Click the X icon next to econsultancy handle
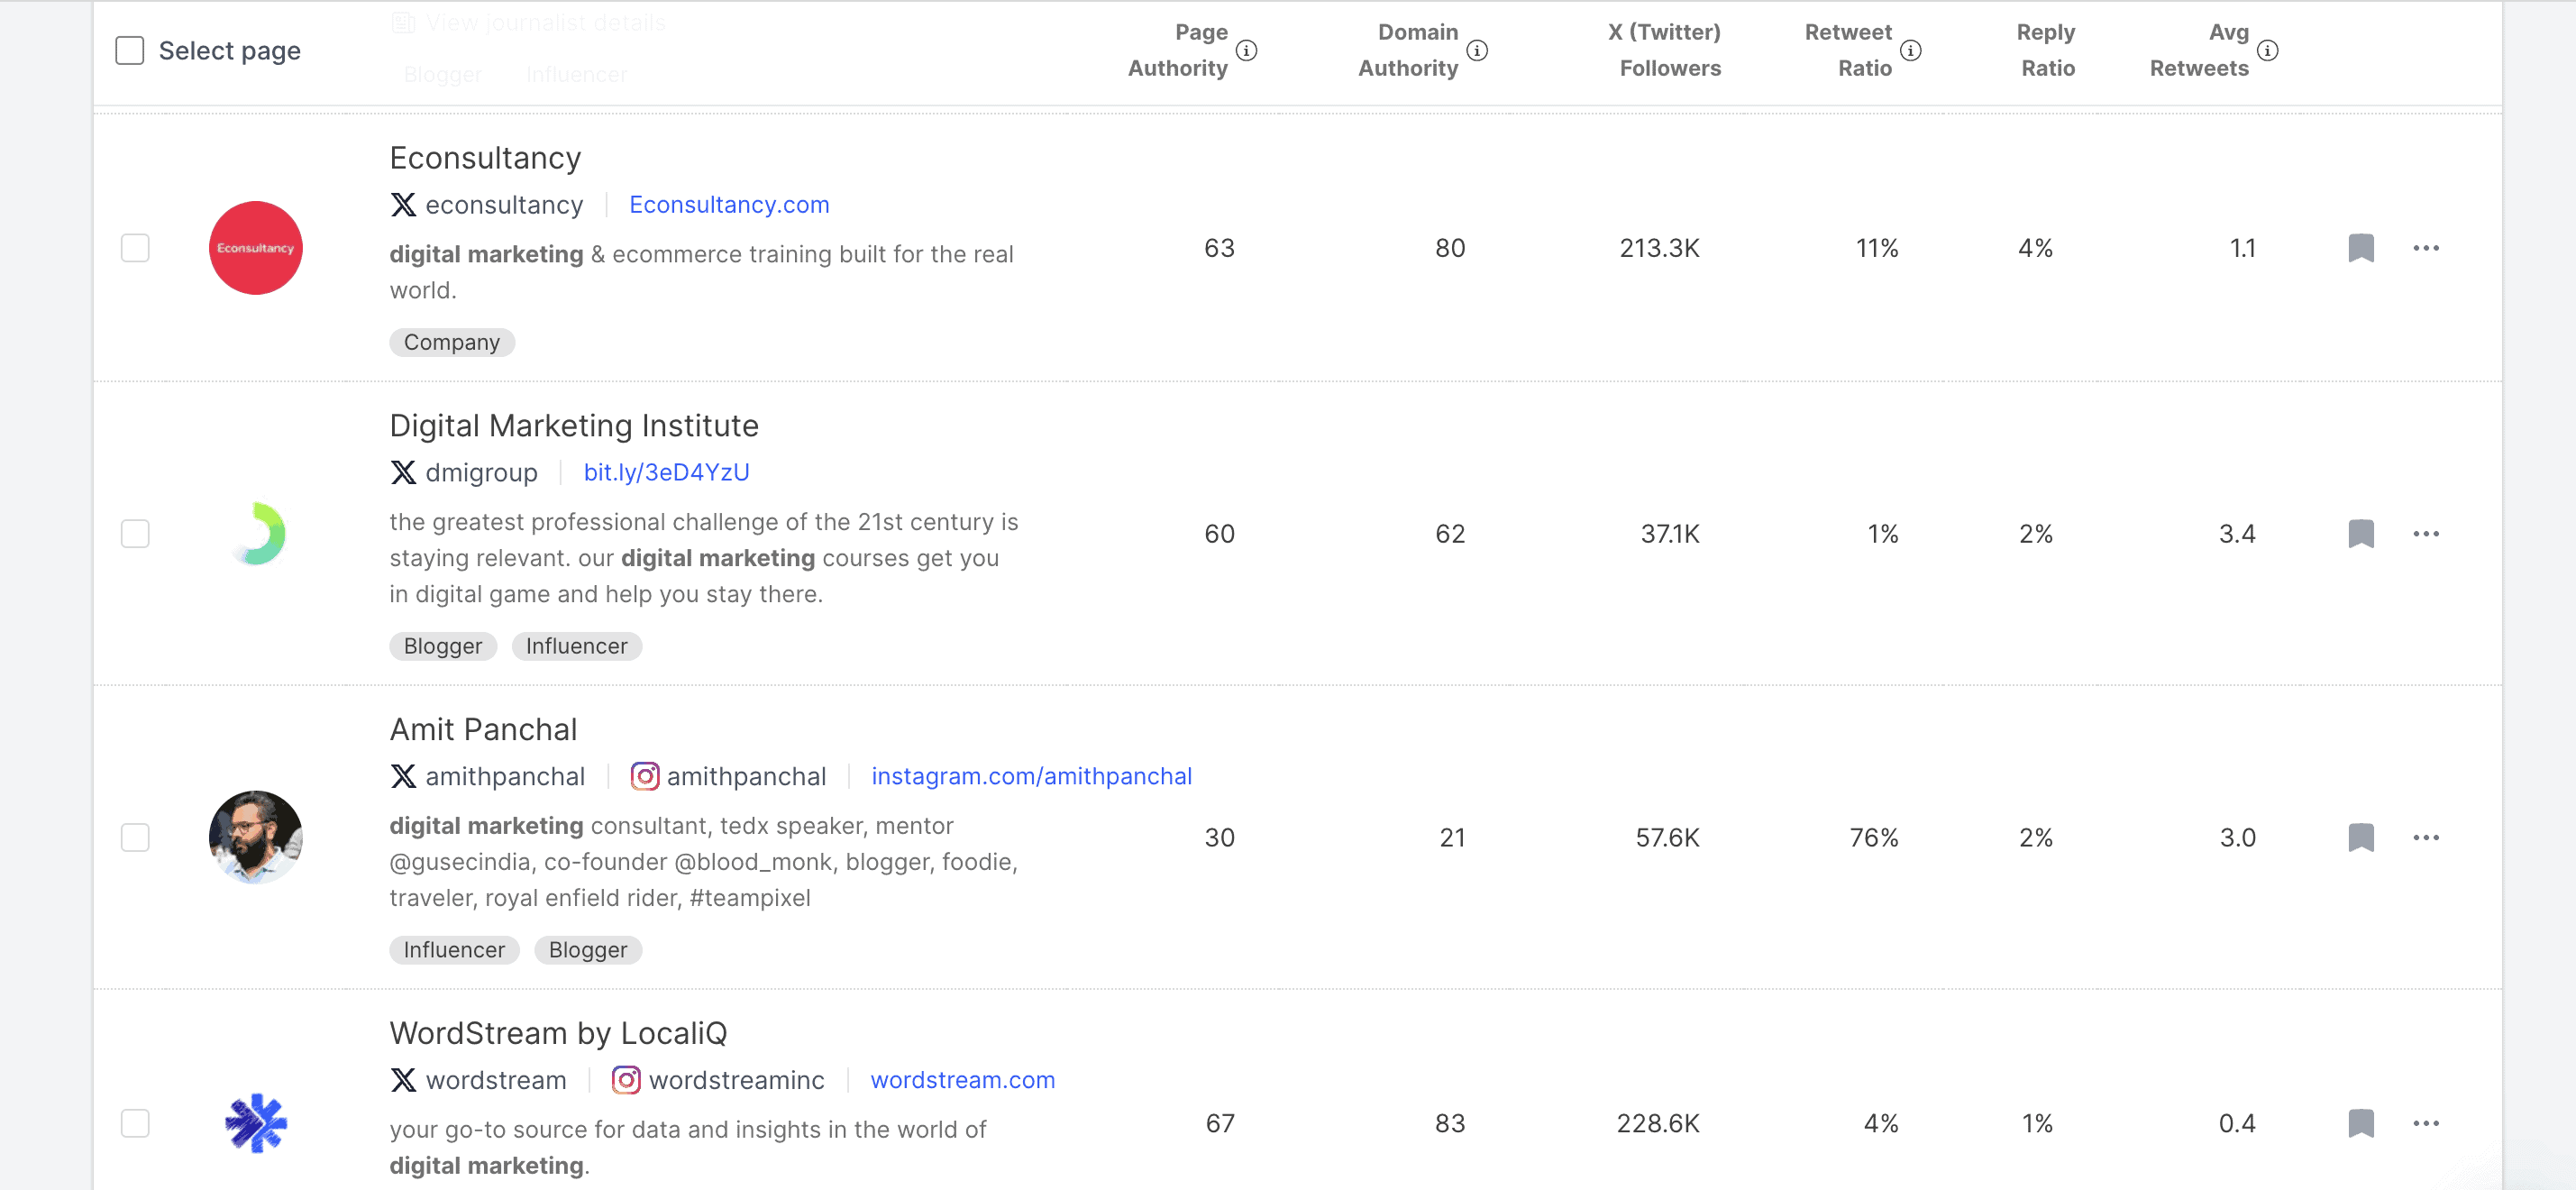Viewport: 2576px width, 1190px height. pos(402,205)
